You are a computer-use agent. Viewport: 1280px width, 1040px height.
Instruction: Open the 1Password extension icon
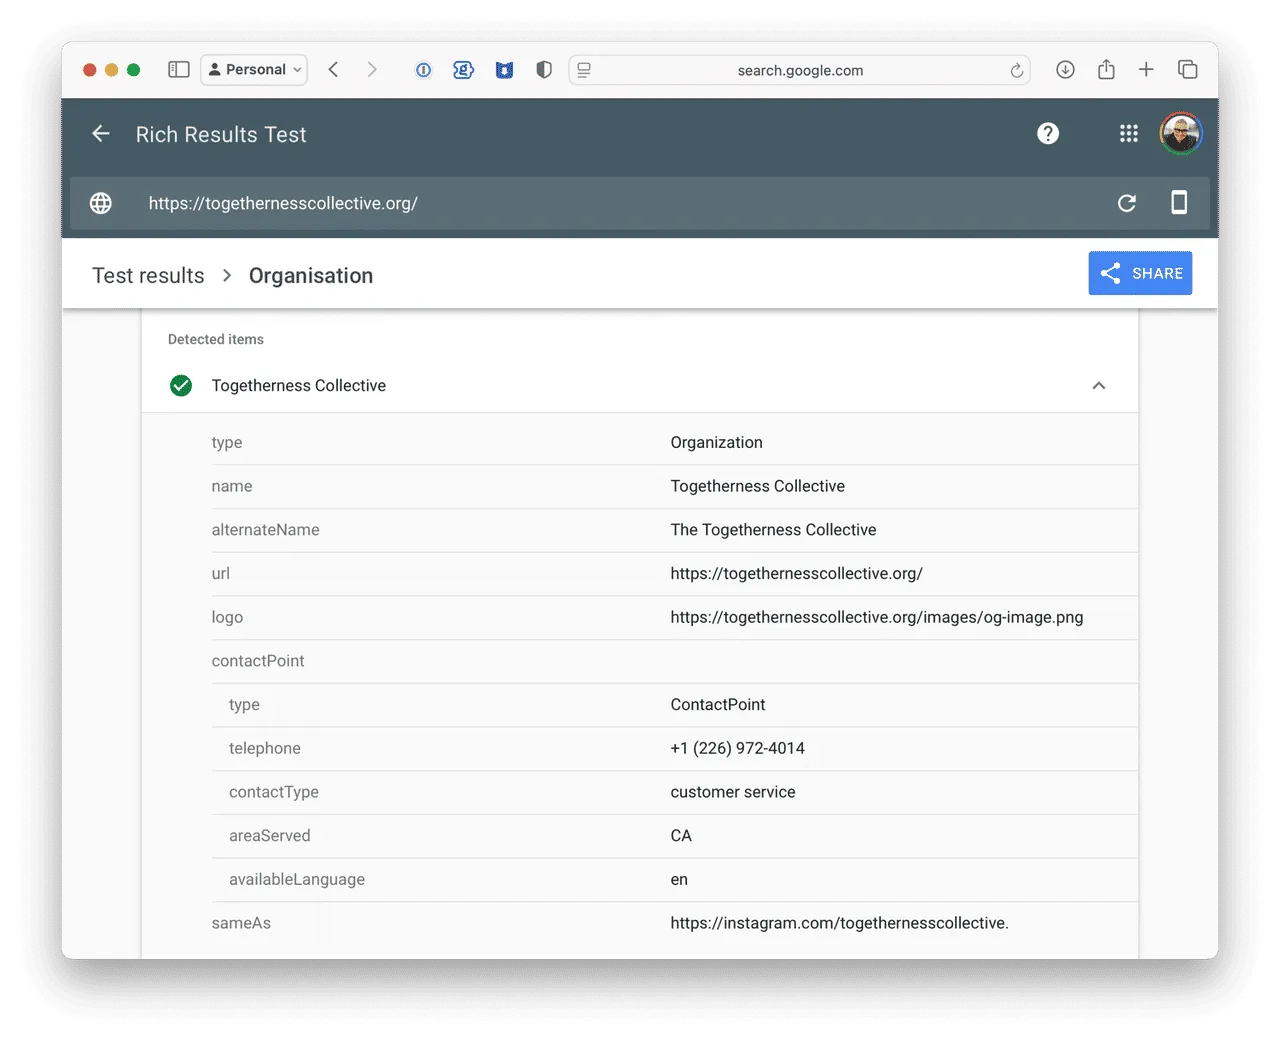click(424, 70)
